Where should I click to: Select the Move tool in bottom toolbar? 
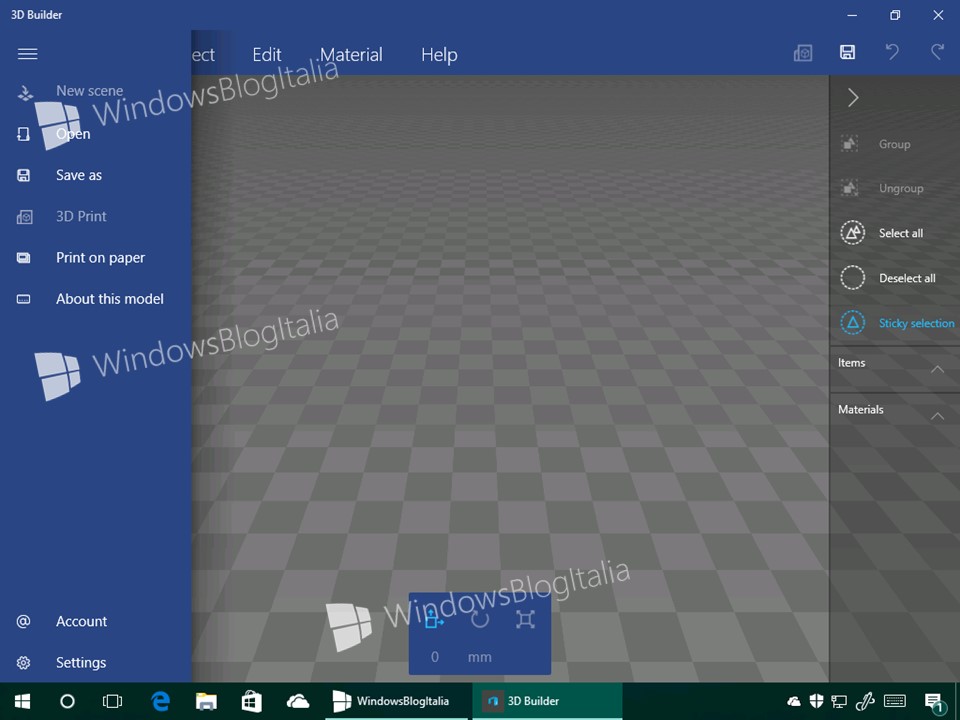coord(433,619)
